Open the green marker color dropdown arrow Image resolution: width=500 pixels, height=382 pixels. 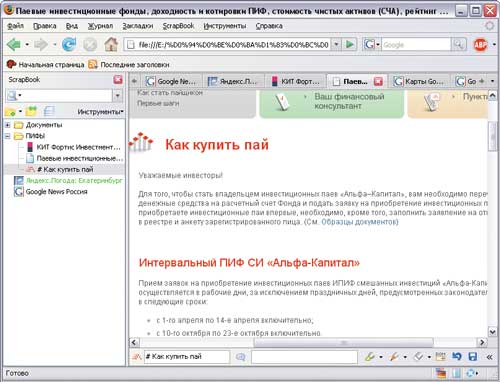[x=381, y=357]
